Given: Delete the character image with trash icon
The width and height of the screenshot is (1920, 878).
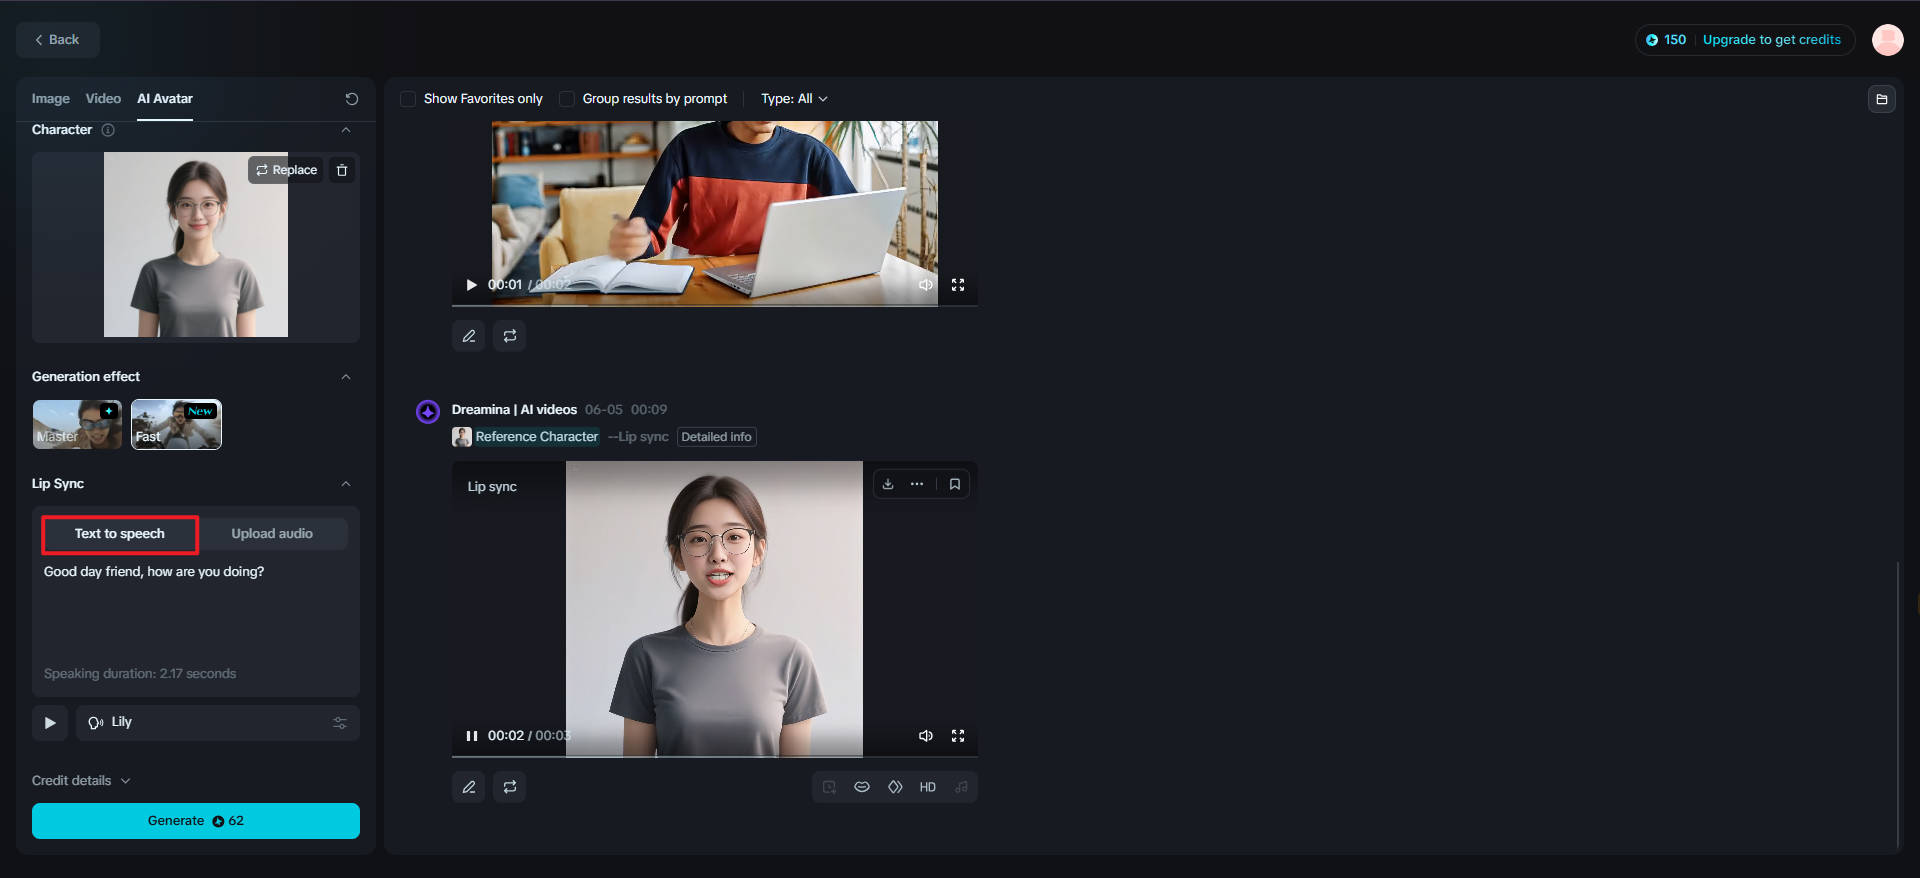Looking at the screenshot, I should point(342,170).
